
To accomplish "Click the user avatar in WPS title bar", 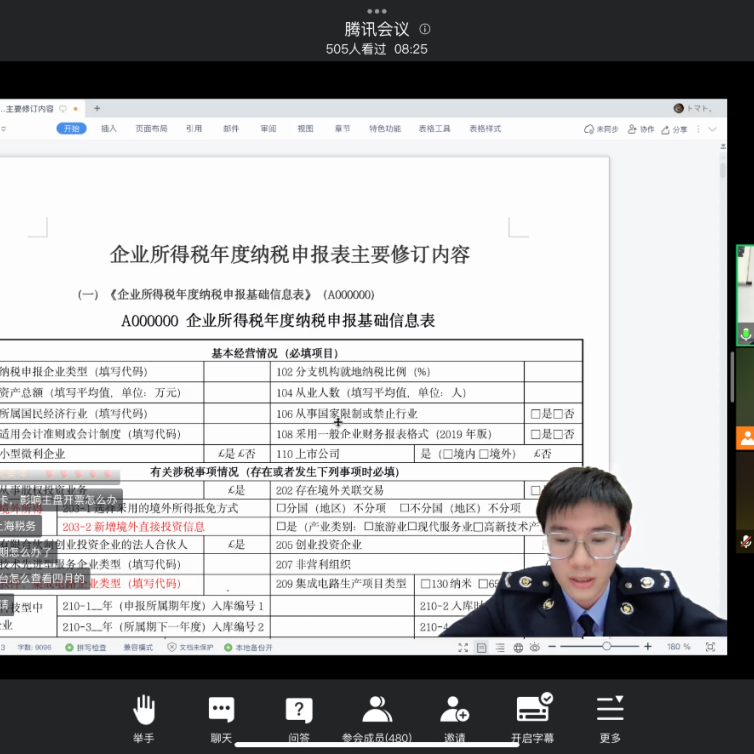I will click(x=679, y=108).
